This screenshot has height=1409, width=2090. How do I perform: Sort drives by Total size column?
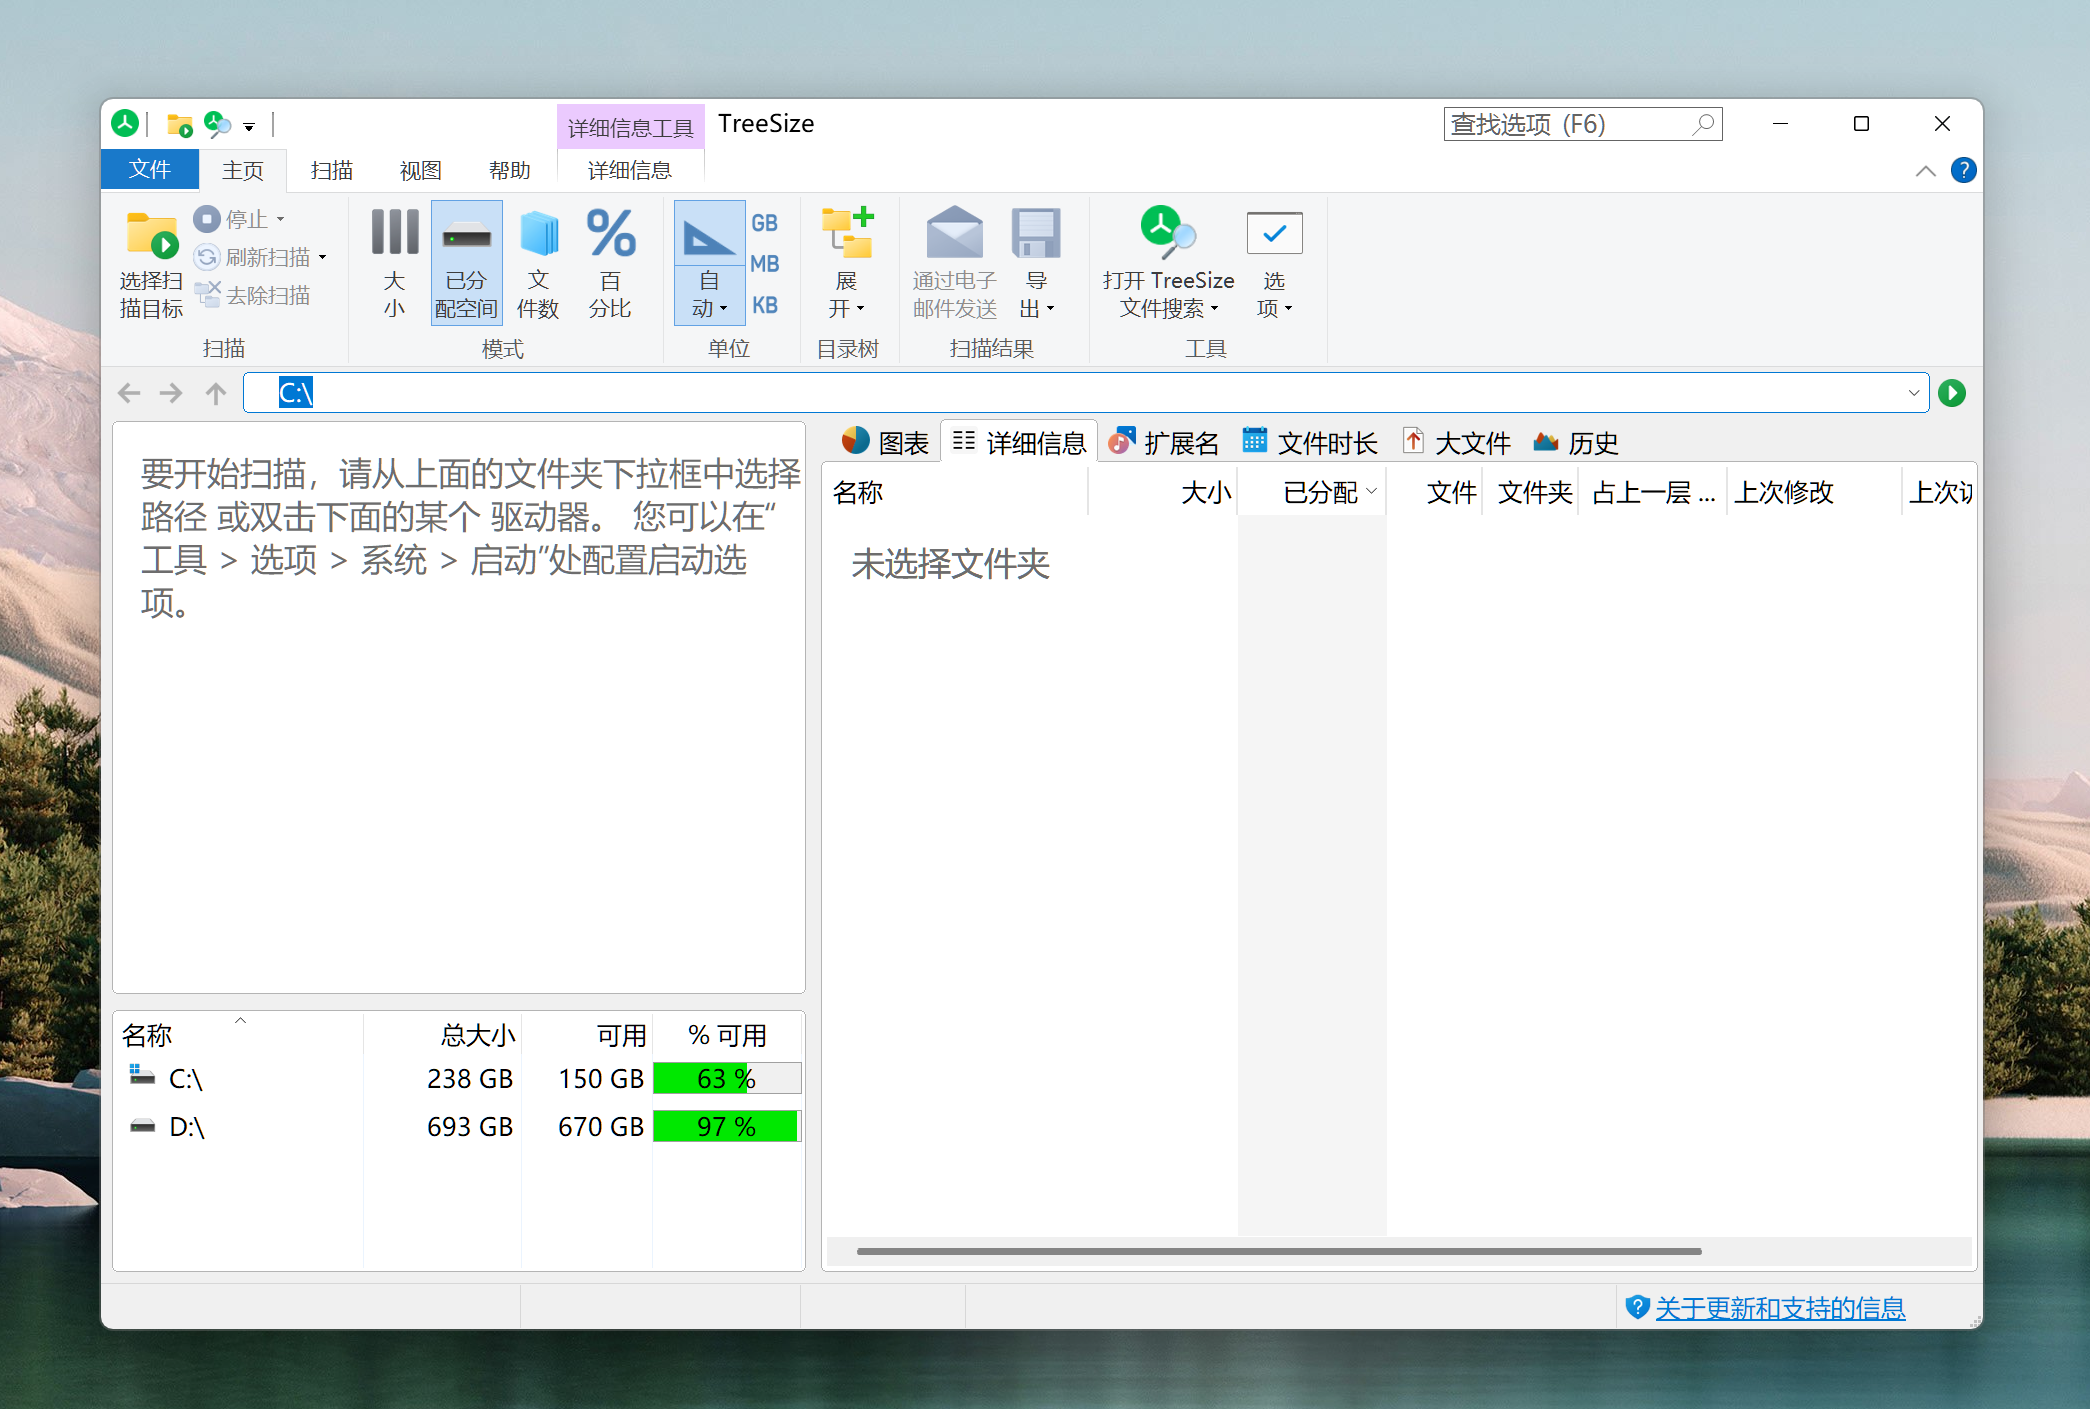click(x=443, y=1035)
